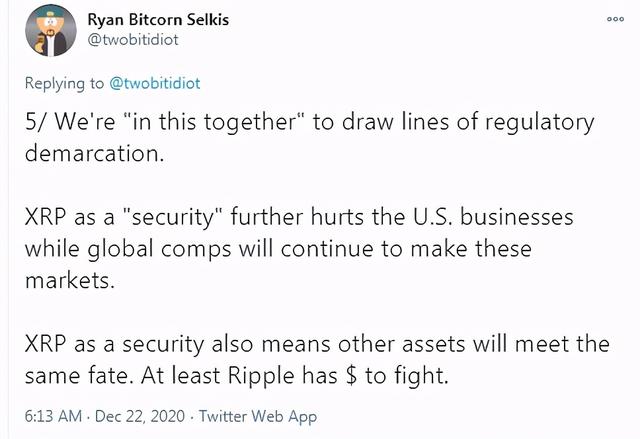Click the "5/" thread number in tweet
This screenshot has height=439, width=640.
click(x=39, y=122)
